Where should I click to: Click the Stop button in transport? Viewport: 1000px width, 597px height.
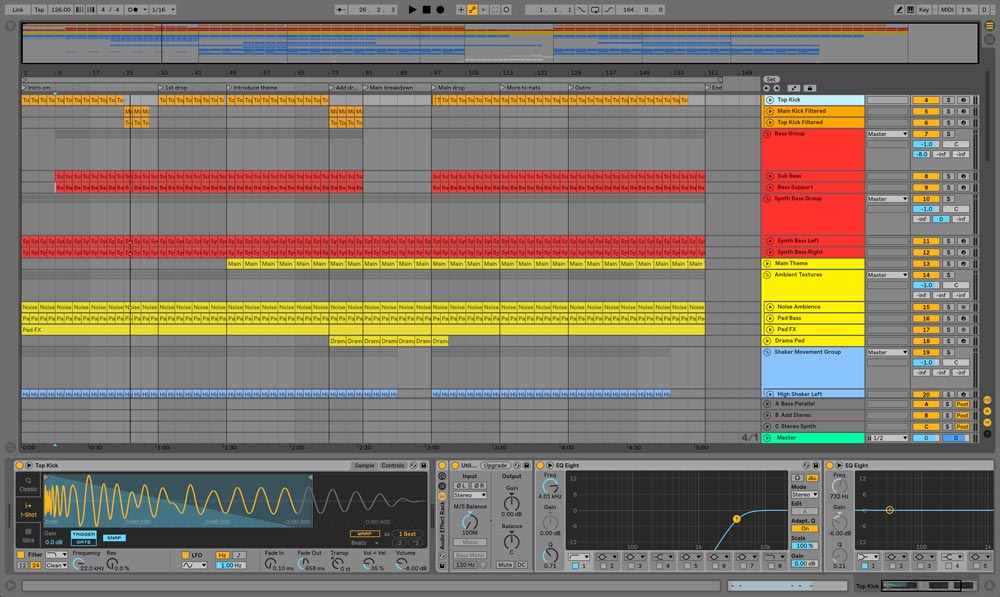click(427, 9)
